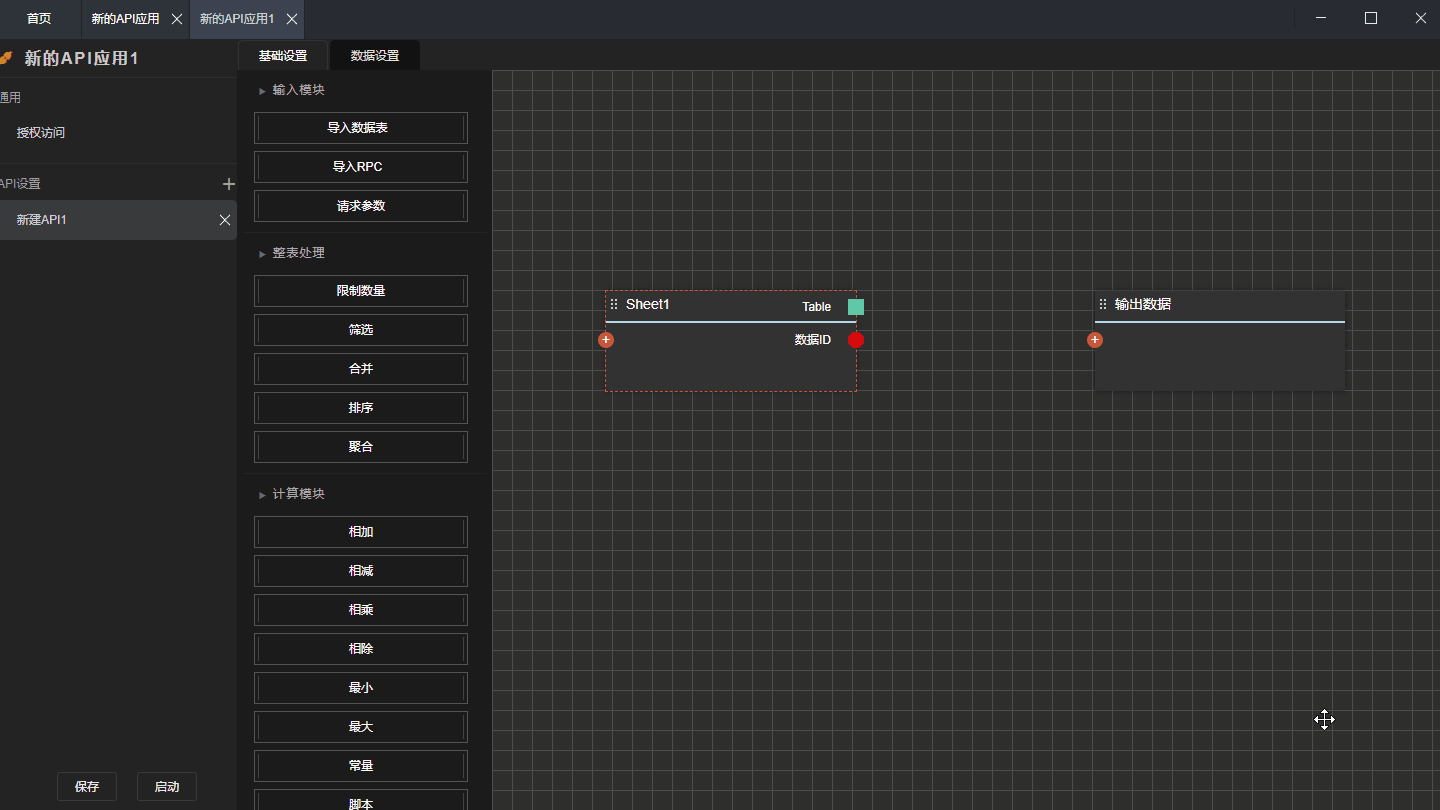
Task: Click the red plus port on Sheet1 node
Action: [x=606, y=340]
